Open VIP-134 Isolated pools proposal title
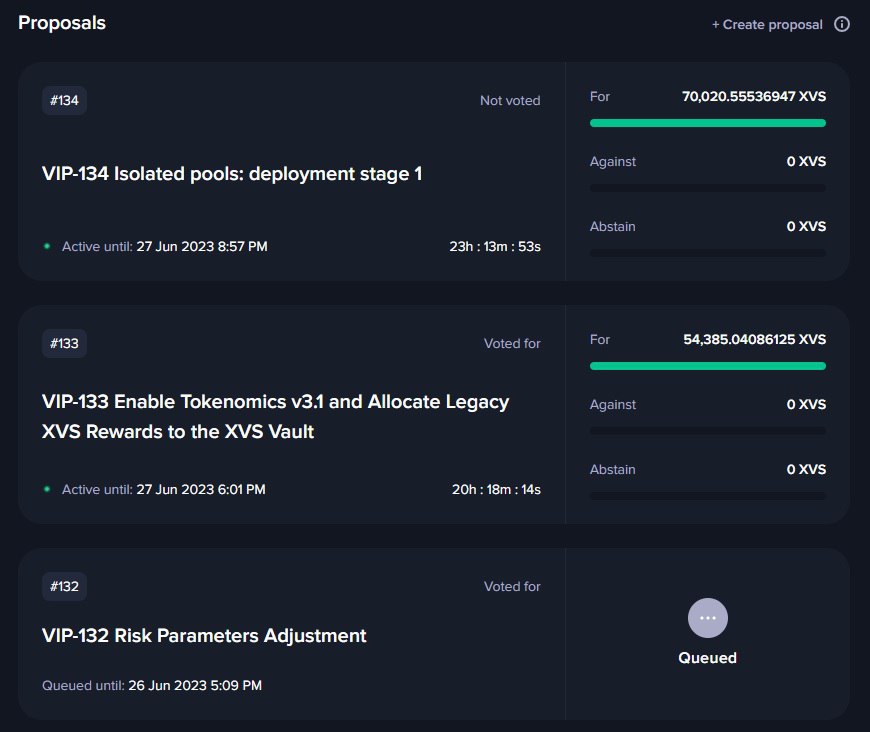Viewport: 870px width, 732px height. 232,174
